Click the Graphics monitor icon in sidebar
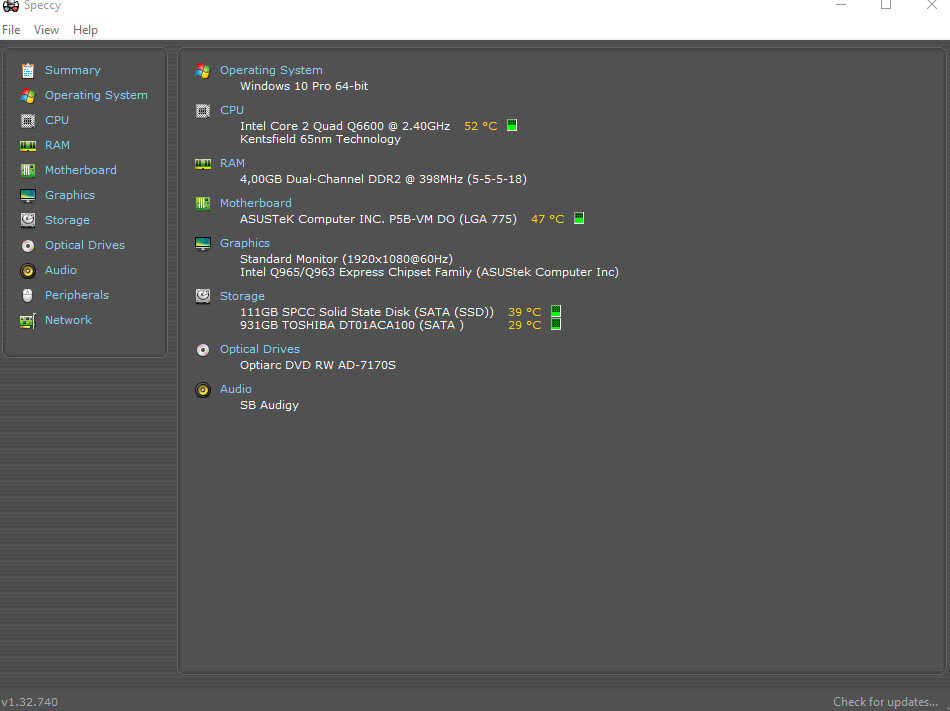Image resolution: width=950 pixels, height=711 pixels. pyautogui.click(x=28, y=196)
